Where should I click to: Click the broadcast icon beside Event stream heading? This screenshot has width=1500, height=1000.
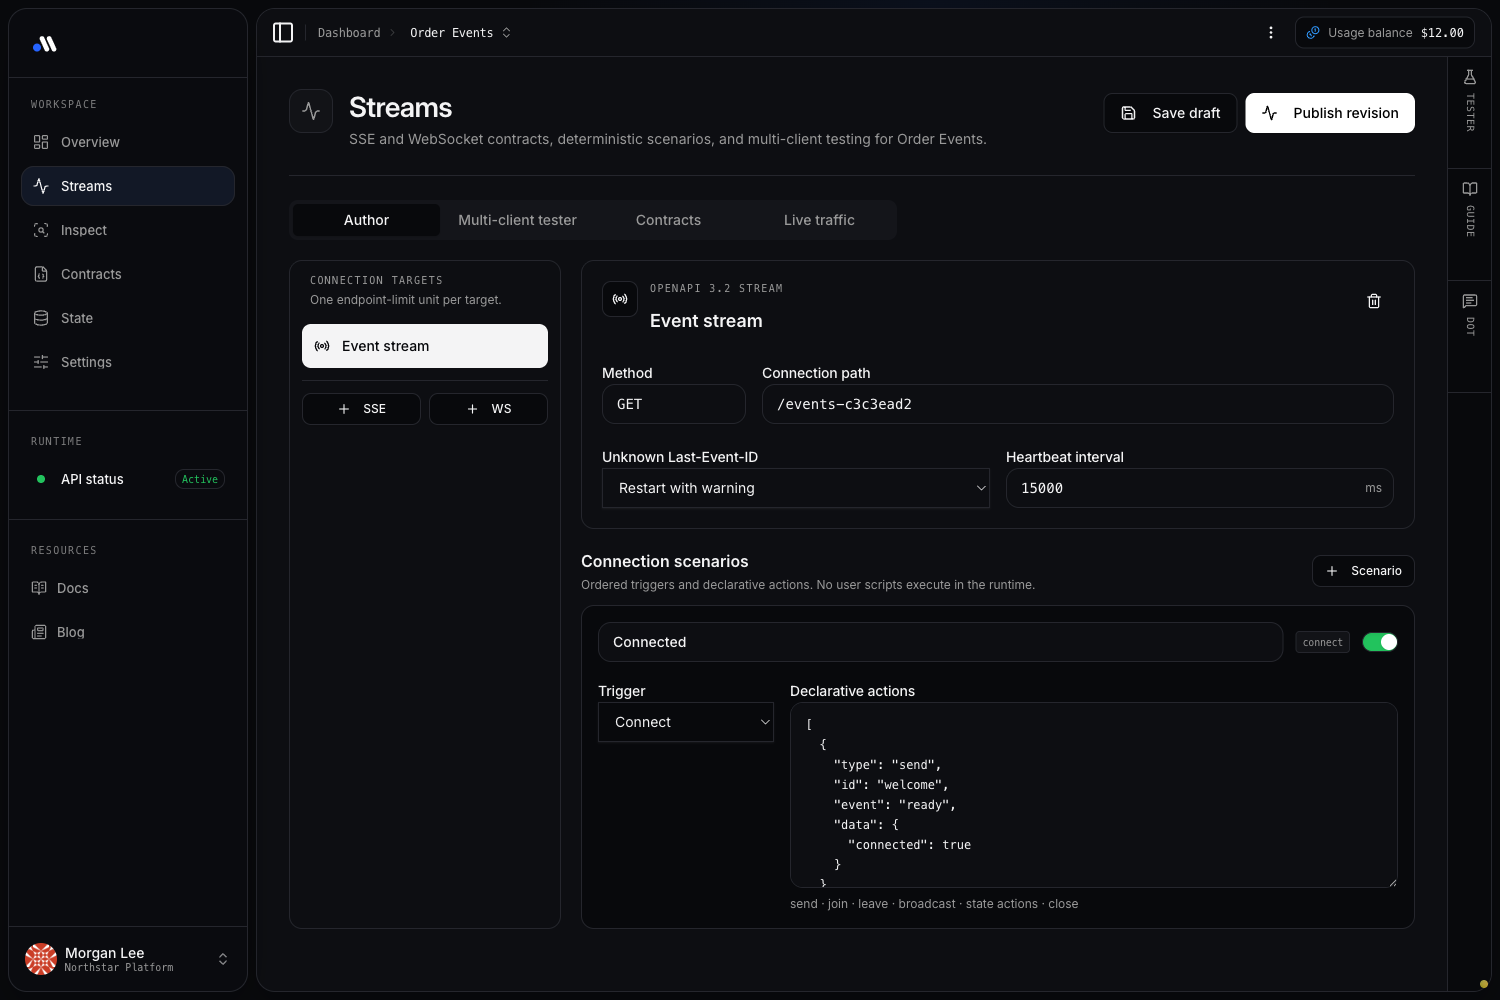620,299
